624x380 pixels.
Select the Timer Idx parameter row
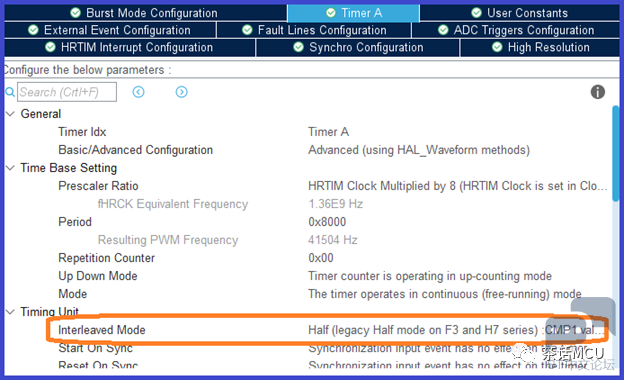[82, 132]
